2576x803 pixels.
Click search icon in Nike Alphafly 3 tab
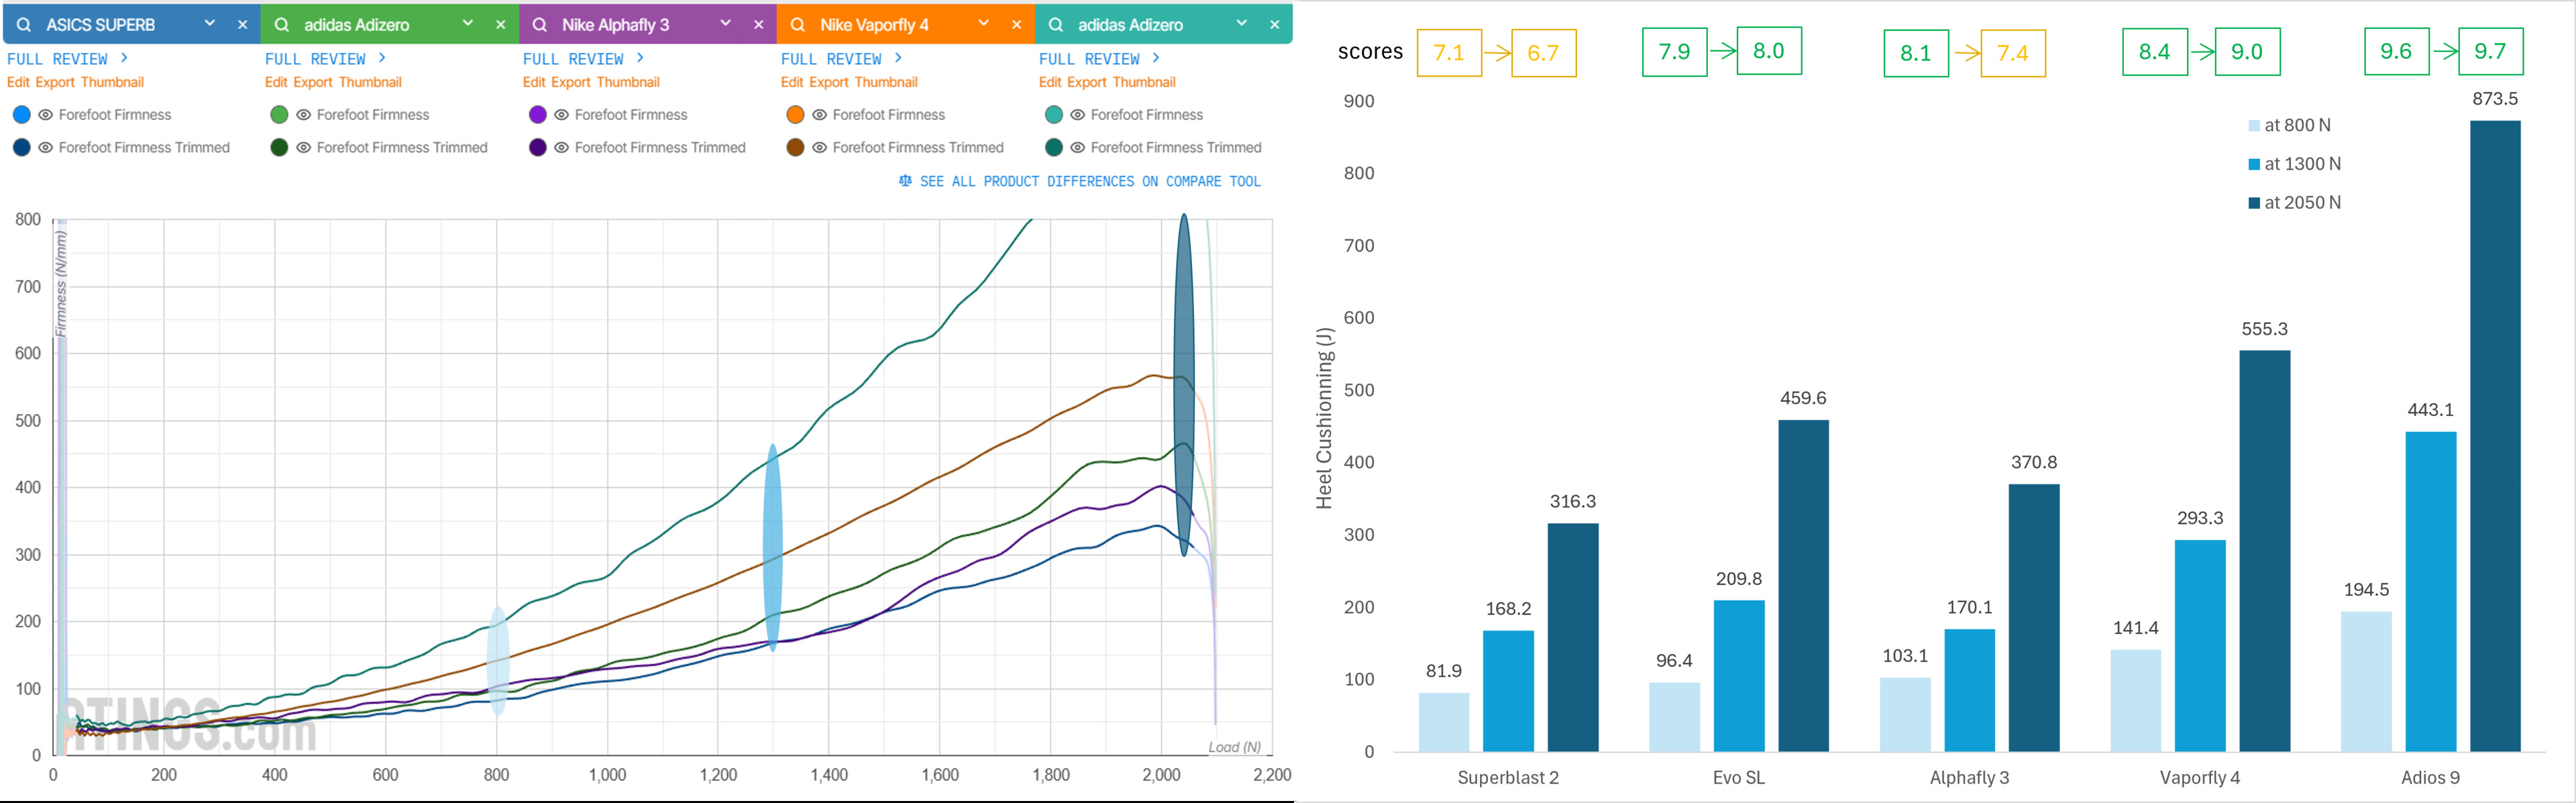540,24
